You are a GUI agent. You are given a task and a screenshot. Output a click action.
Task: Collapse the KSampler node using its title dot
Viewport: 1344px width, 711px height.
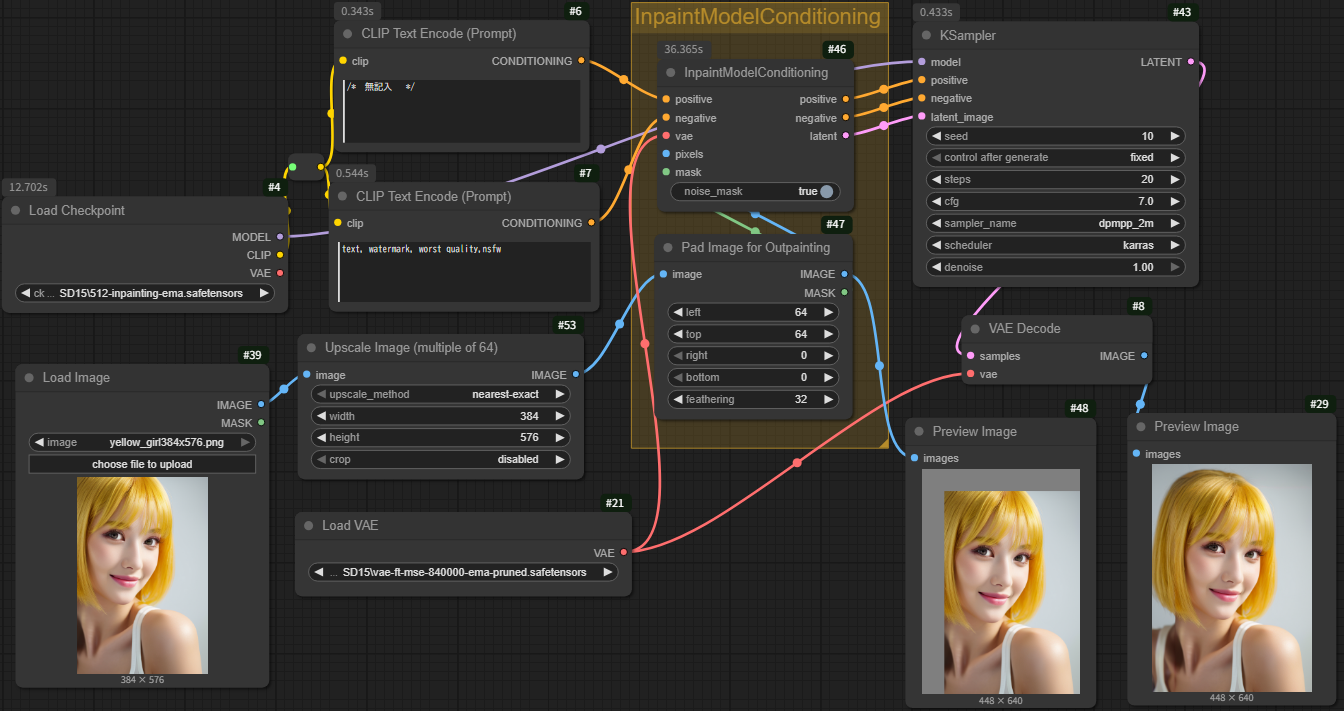point(926,35)
